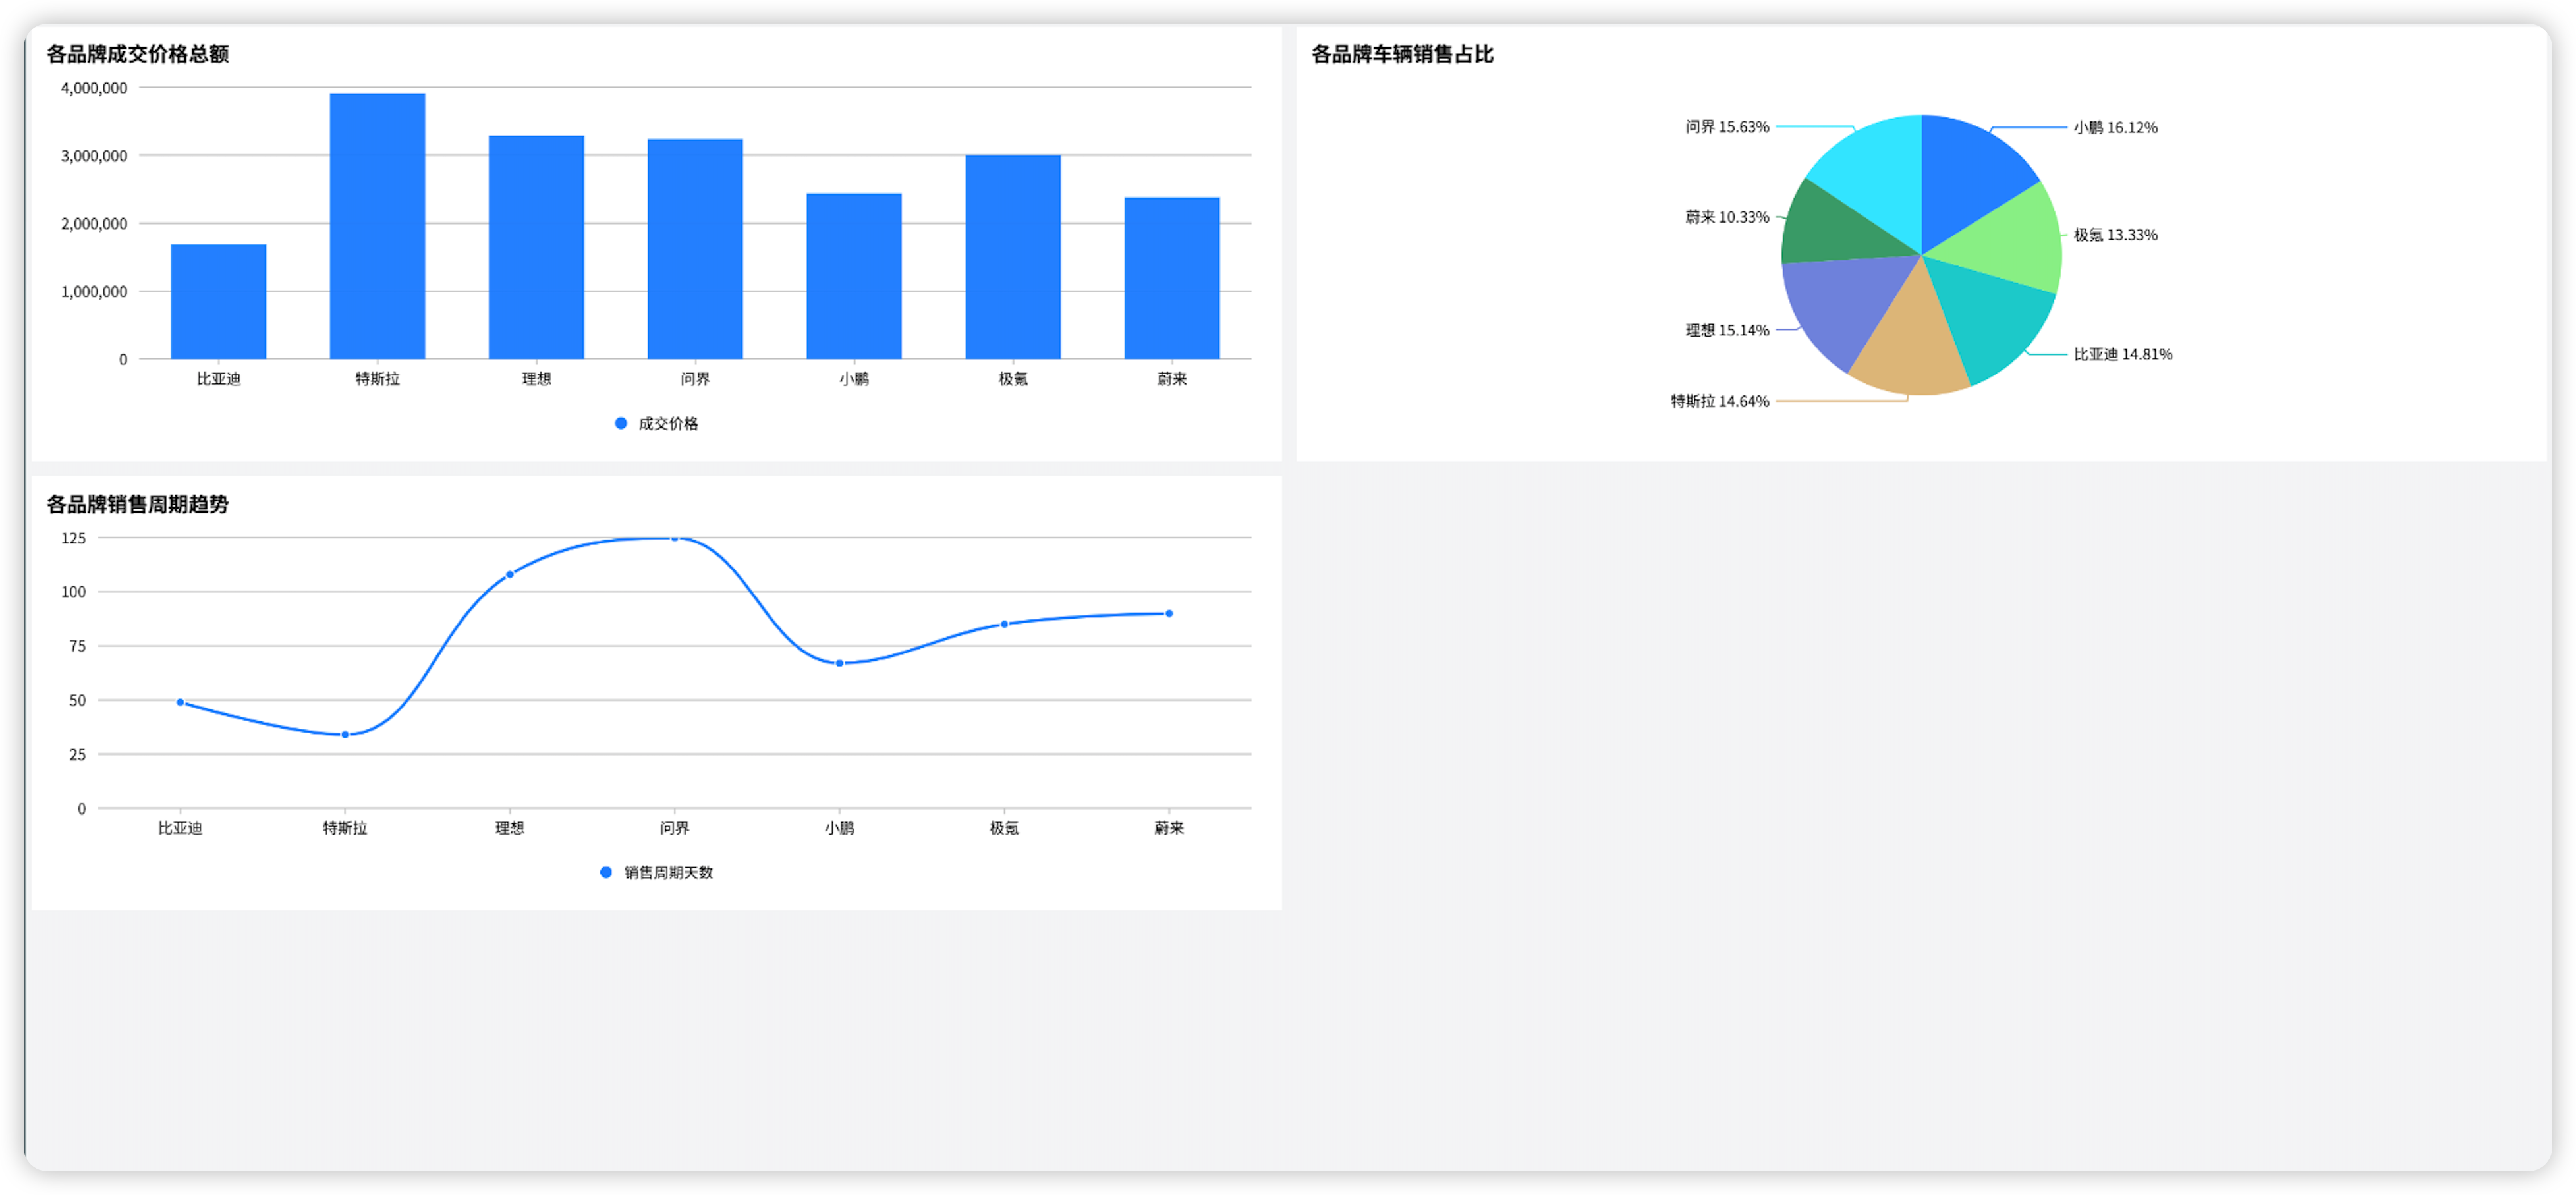Viewport: 2576px width, 1195px height.
Task: Click the 75 y-axis label on line chart
Action: pyautogui.click(x=77, y=646)
